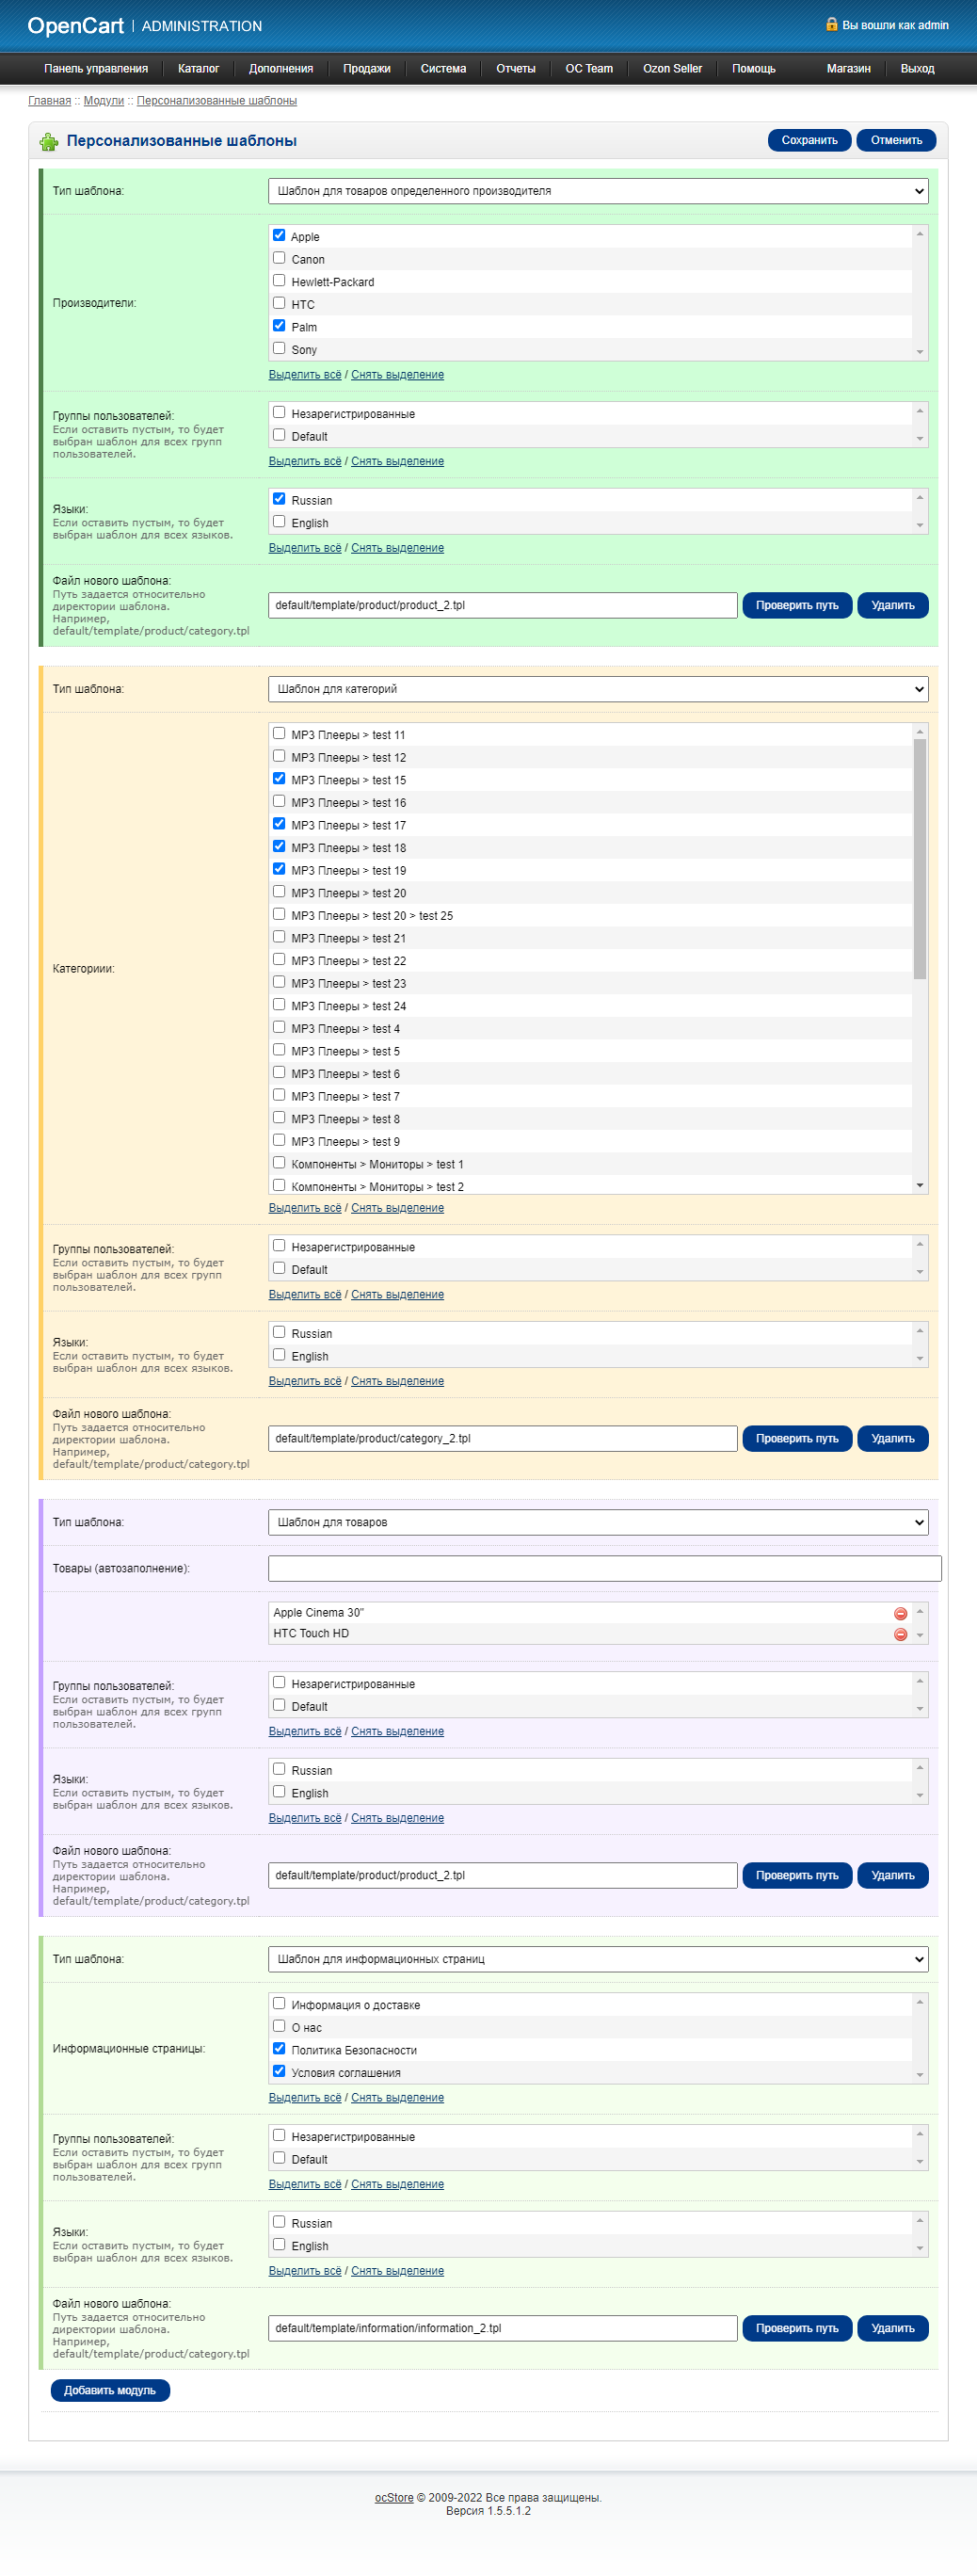Click the manufacturers list scroll-down arrow
The width and height of the screenshot is (977, 2576).
click(x=920, y=352)
